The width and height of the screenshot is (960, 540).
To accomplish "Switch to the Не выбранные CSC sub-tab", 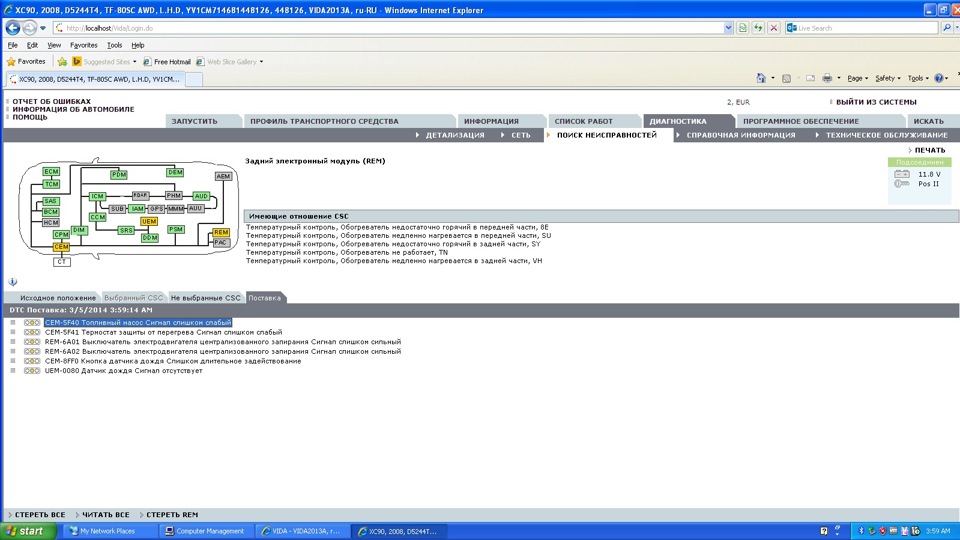I will point(206,298).
